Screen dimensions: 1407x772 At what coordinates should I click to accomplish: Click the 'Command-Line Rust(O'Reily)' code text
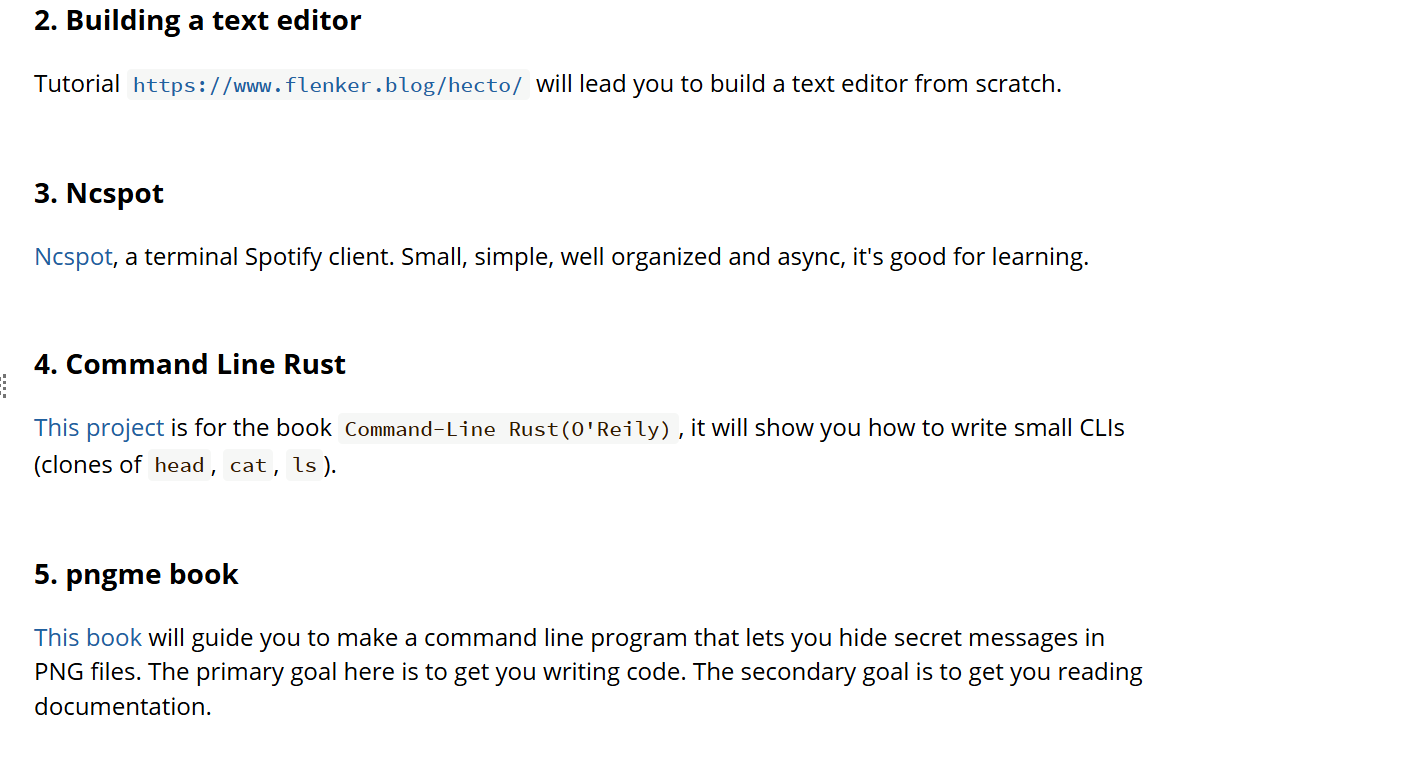(x=508, y=429)
